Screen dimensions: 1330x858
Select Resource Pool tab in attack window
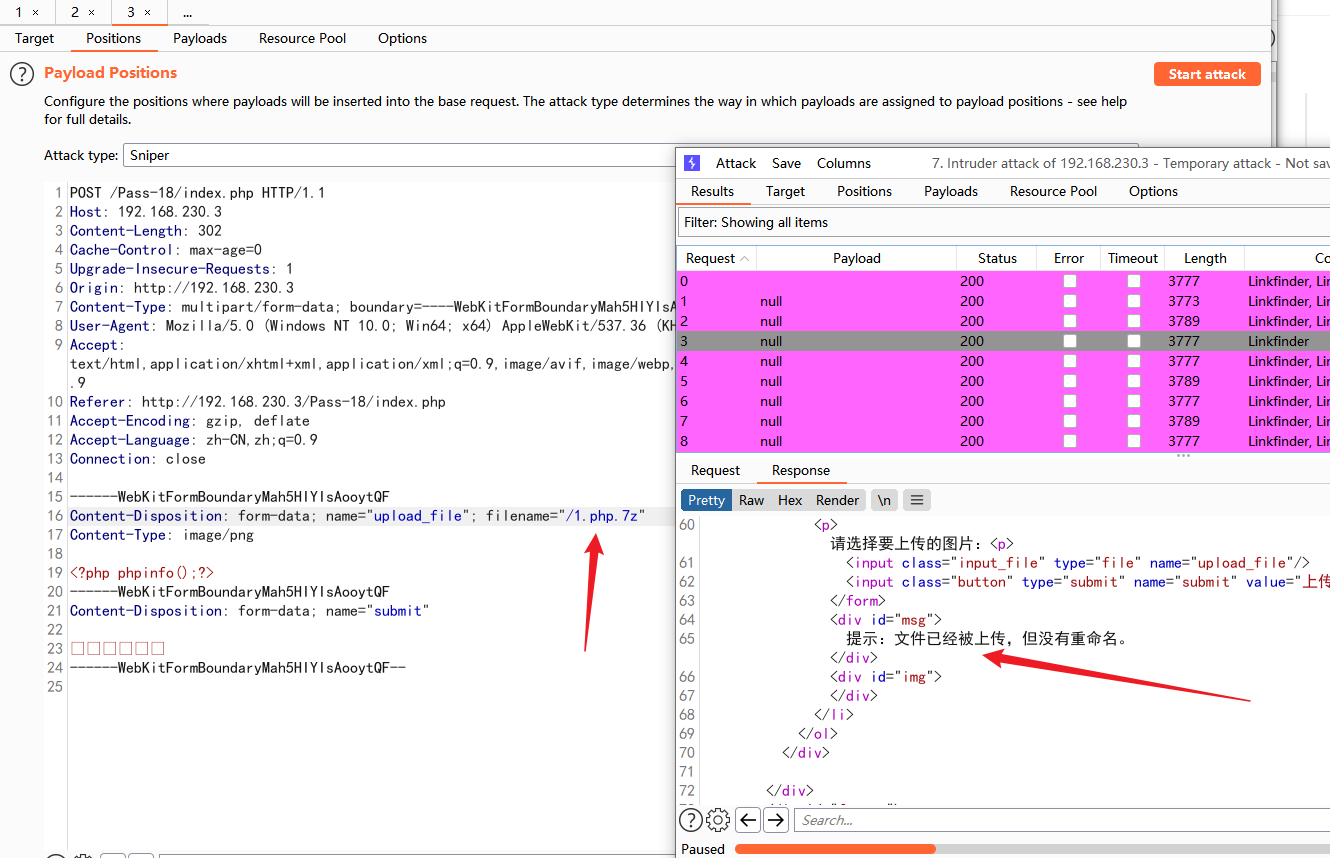pyautogui.click(x=1053, y=191)
